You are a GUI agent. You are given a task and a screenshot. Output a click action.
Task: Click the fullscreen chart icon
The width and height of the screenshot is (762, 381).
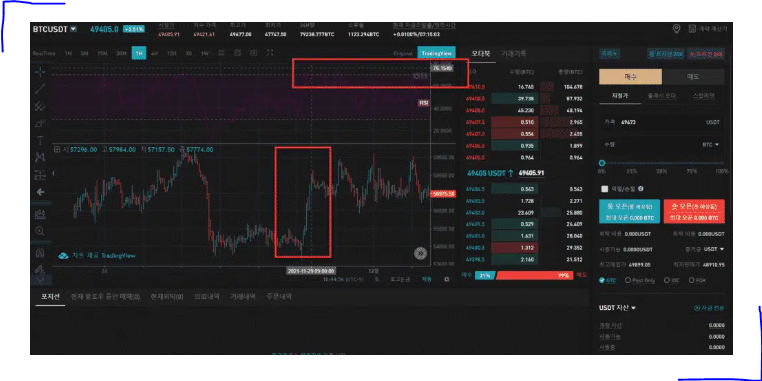click(x=271, y=53)
